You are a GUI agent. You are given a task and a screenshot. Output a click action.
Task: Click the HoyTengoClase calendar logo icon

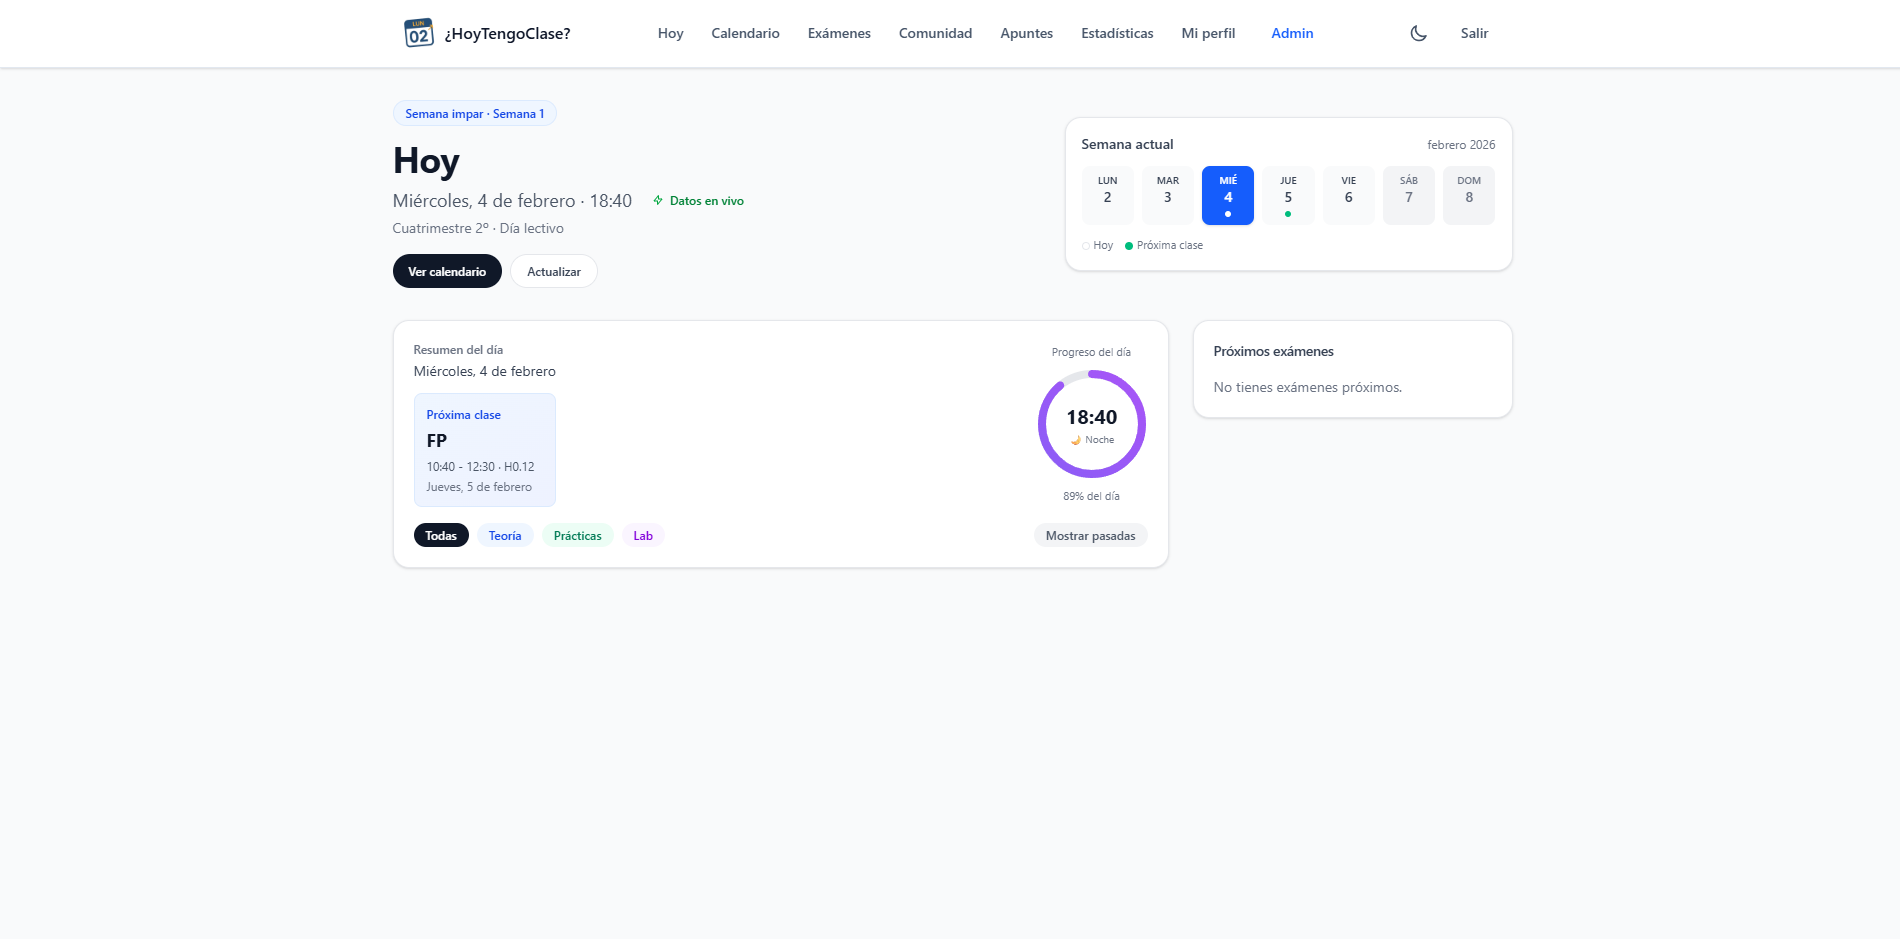pos(418,33)
